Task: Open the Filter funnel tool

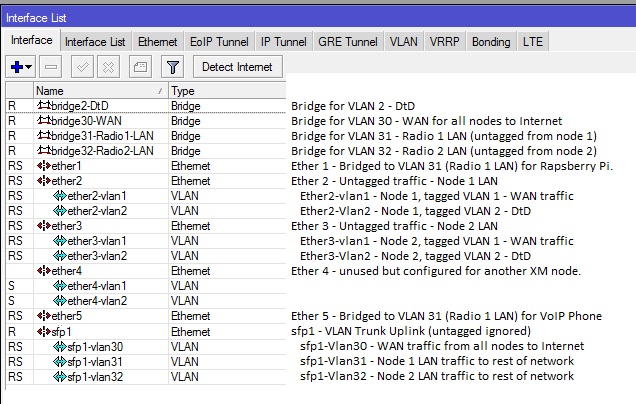Action: tap(172, 66)
